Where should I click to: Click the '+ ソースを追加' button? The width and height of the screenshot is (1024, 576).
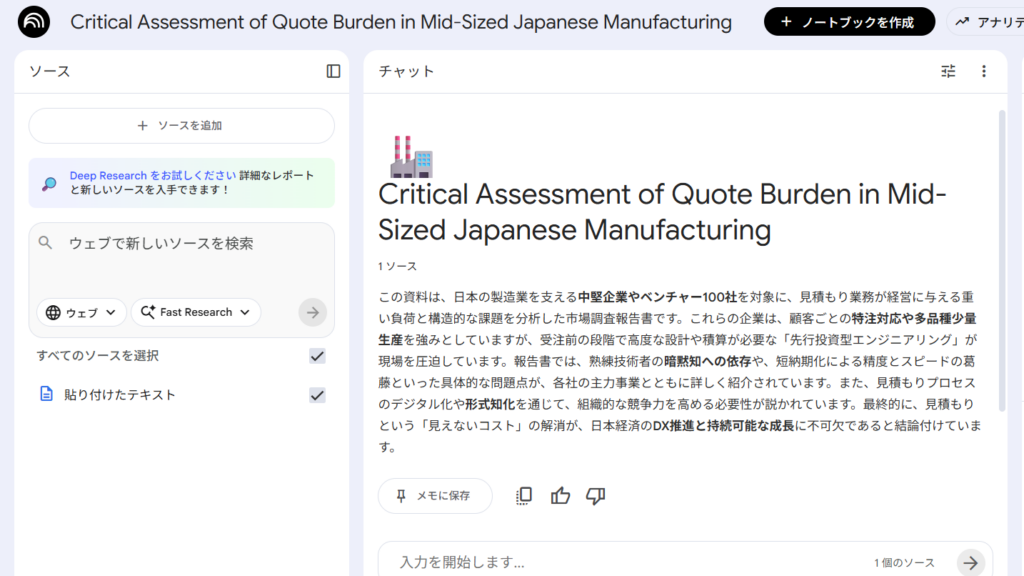point(181,126)
